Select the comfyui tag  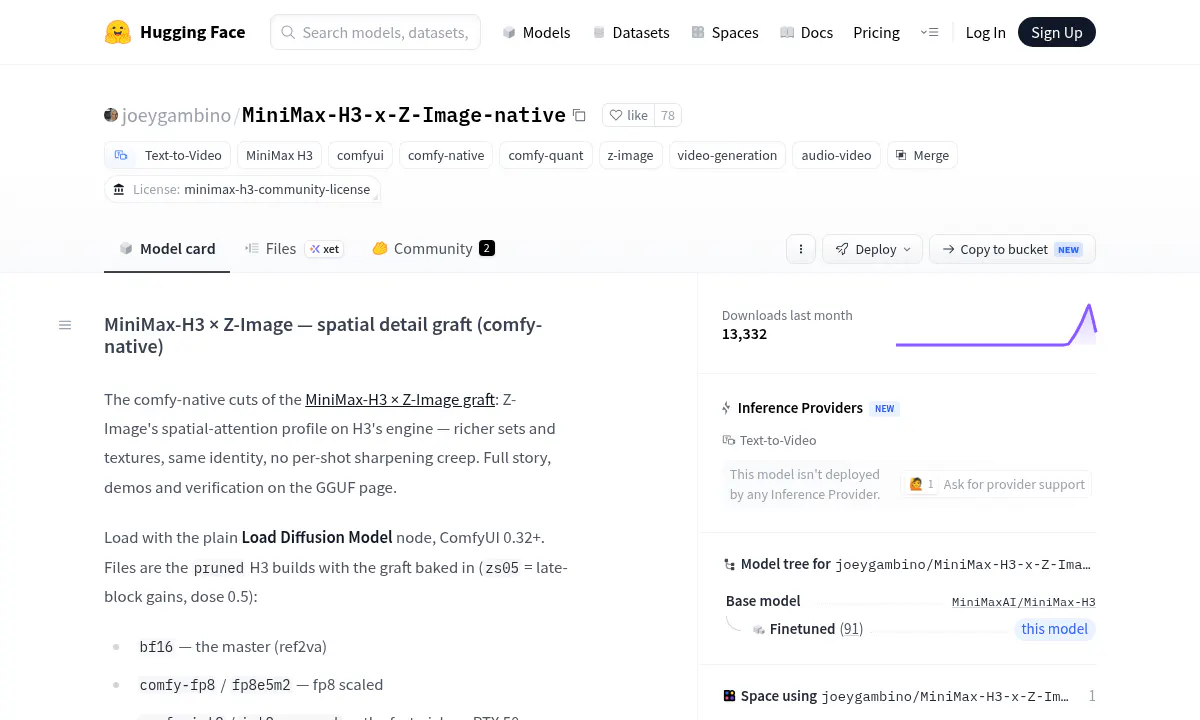click(x=360, y=155)
